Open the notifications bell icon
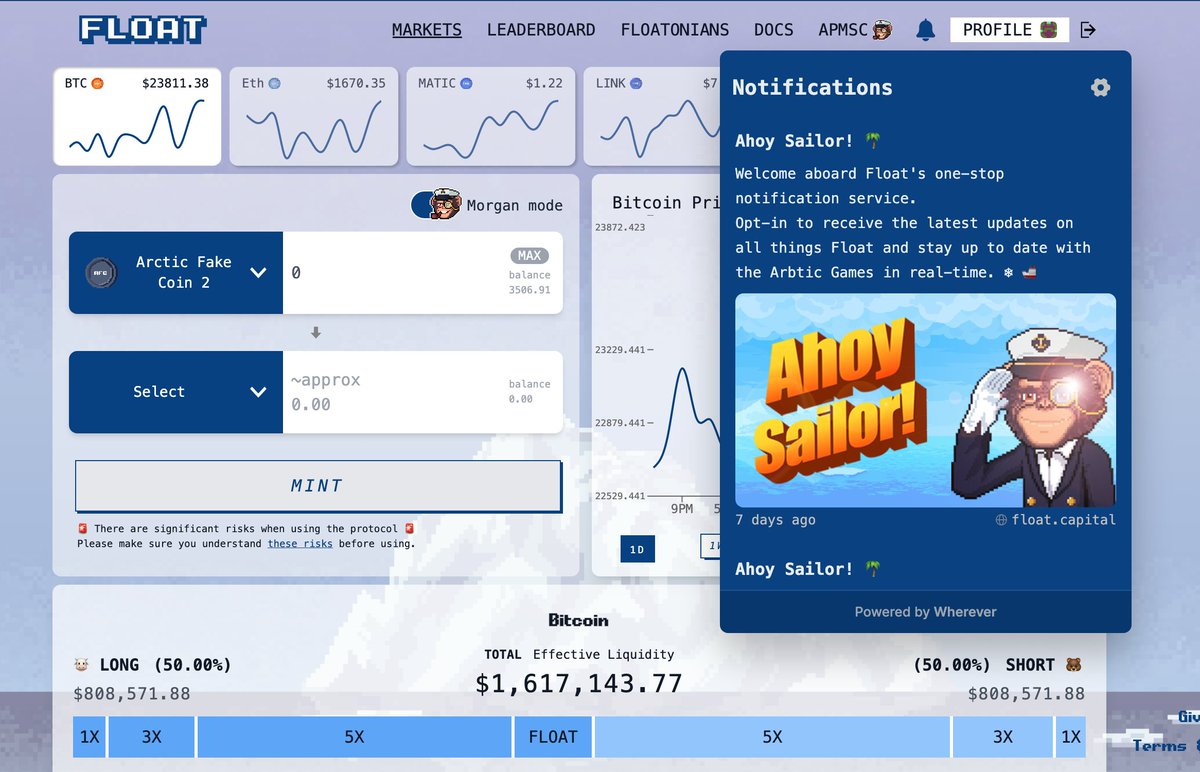Screen dimensions: 1200x772 (x=926, y=30)
